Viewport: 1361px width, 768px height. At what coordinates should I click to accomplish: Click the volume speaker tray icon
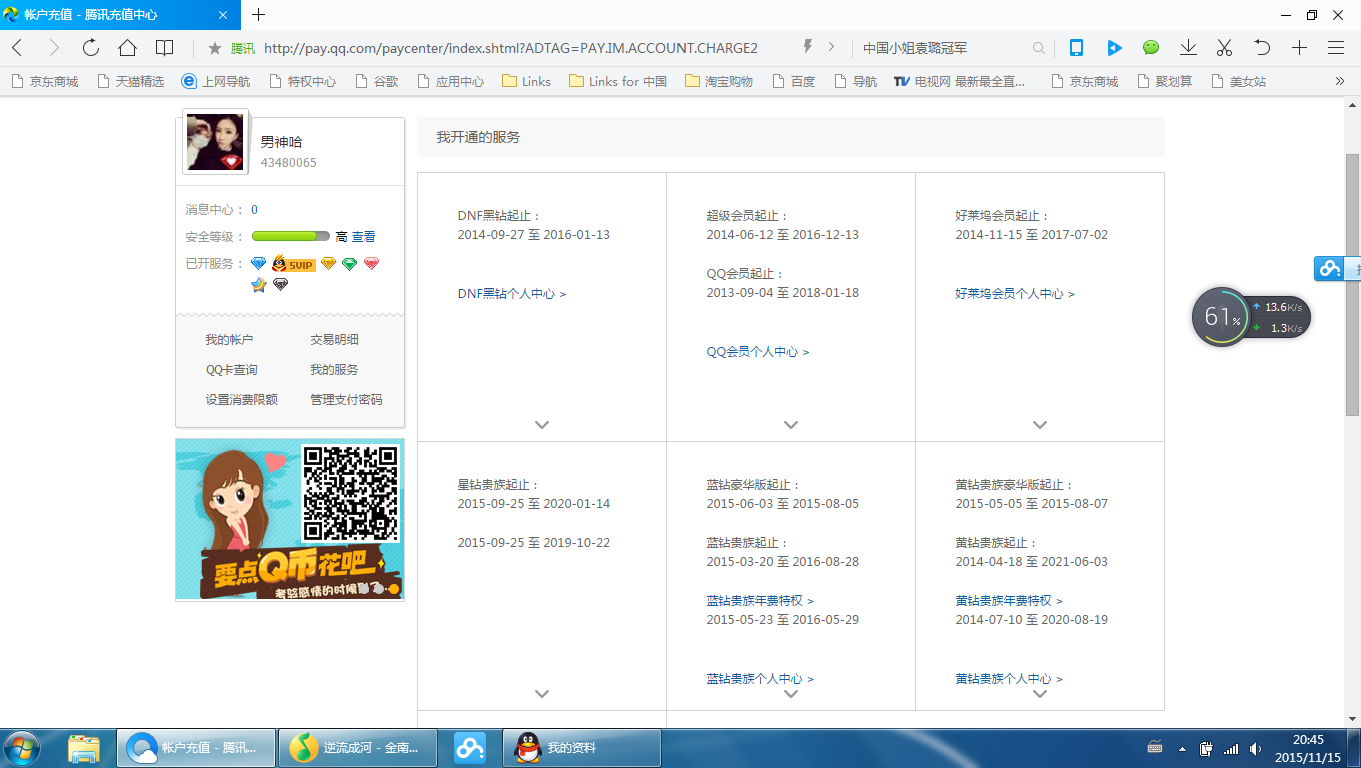1255,748
